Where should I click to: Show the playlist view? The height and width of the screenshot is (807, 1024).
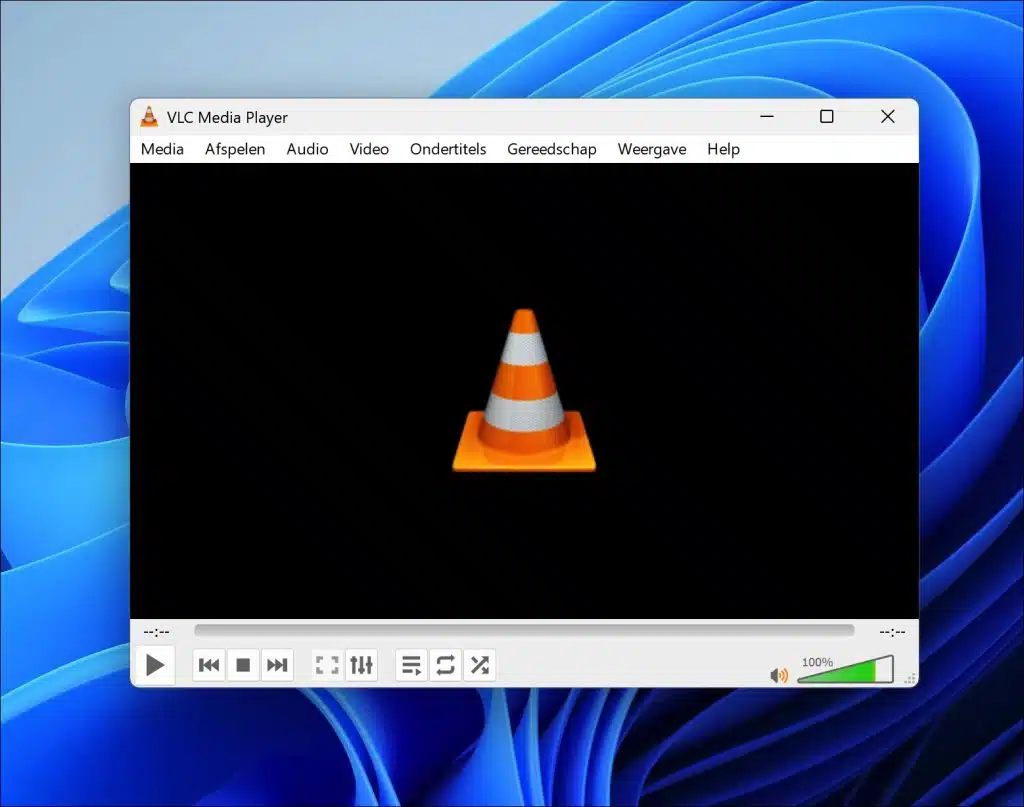(411, 665)
